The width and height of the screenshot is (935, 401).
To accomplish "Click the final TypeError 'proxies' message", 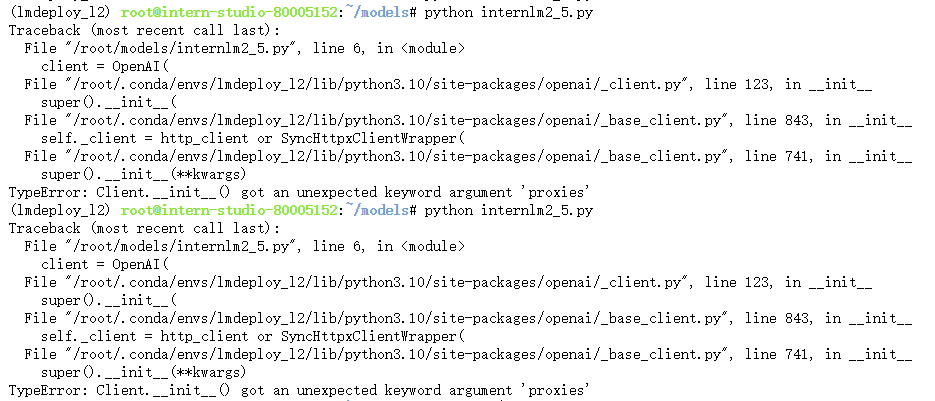I will [298, 390].
